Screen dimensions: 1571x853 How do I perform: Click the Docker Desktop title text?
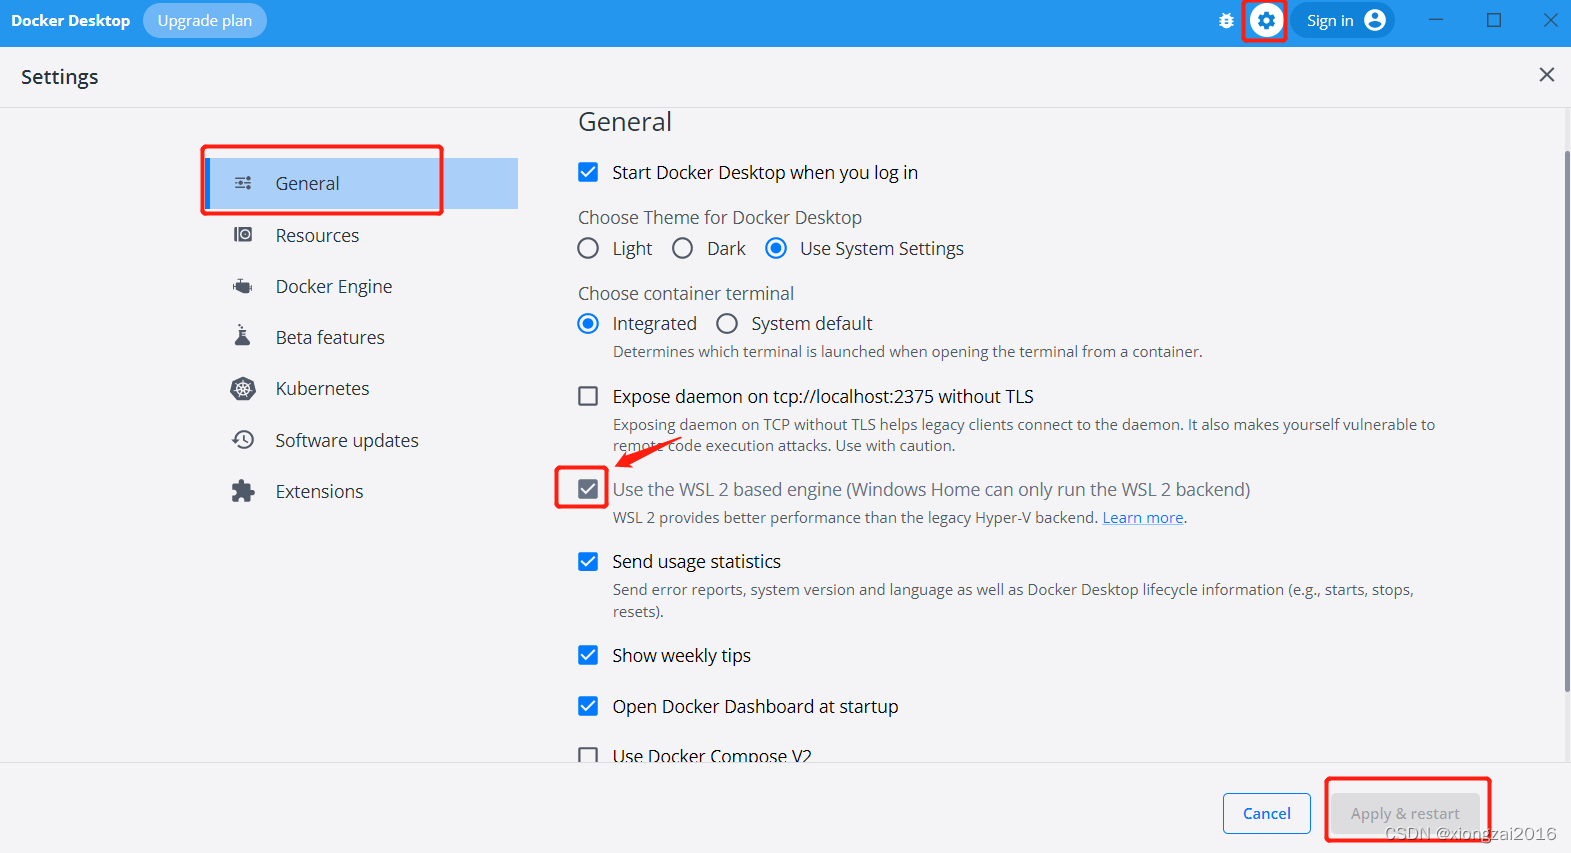click(x=71, y=21)
